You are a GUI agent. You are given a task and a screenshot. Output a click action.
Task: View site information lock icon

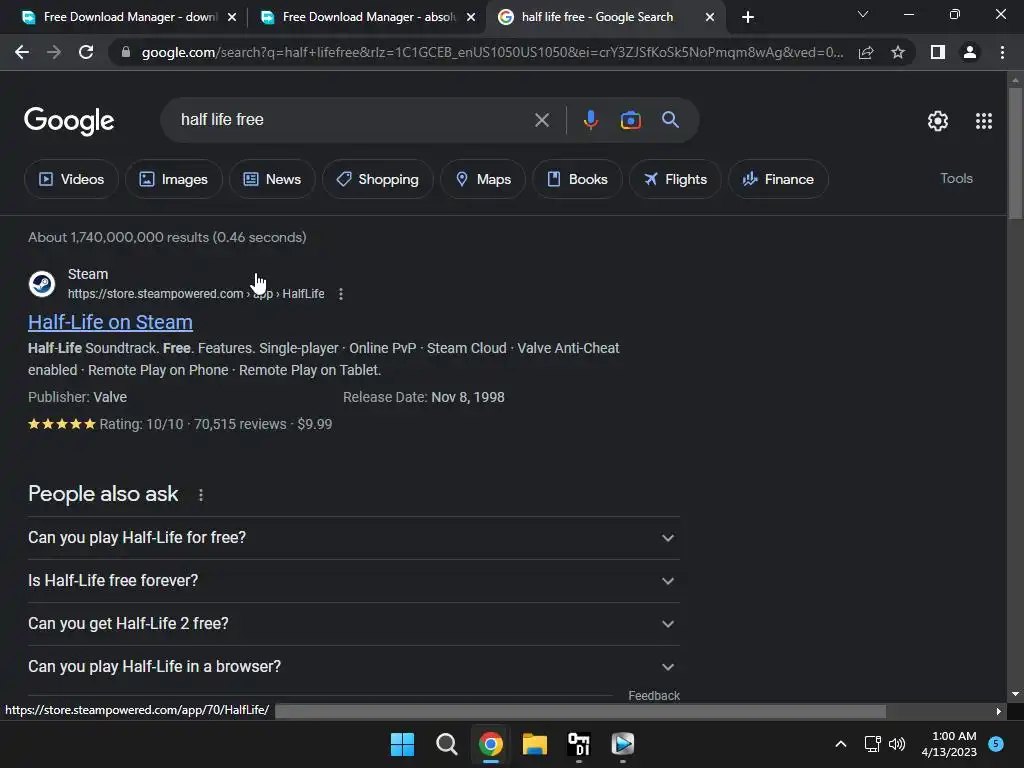click(125, 52)
